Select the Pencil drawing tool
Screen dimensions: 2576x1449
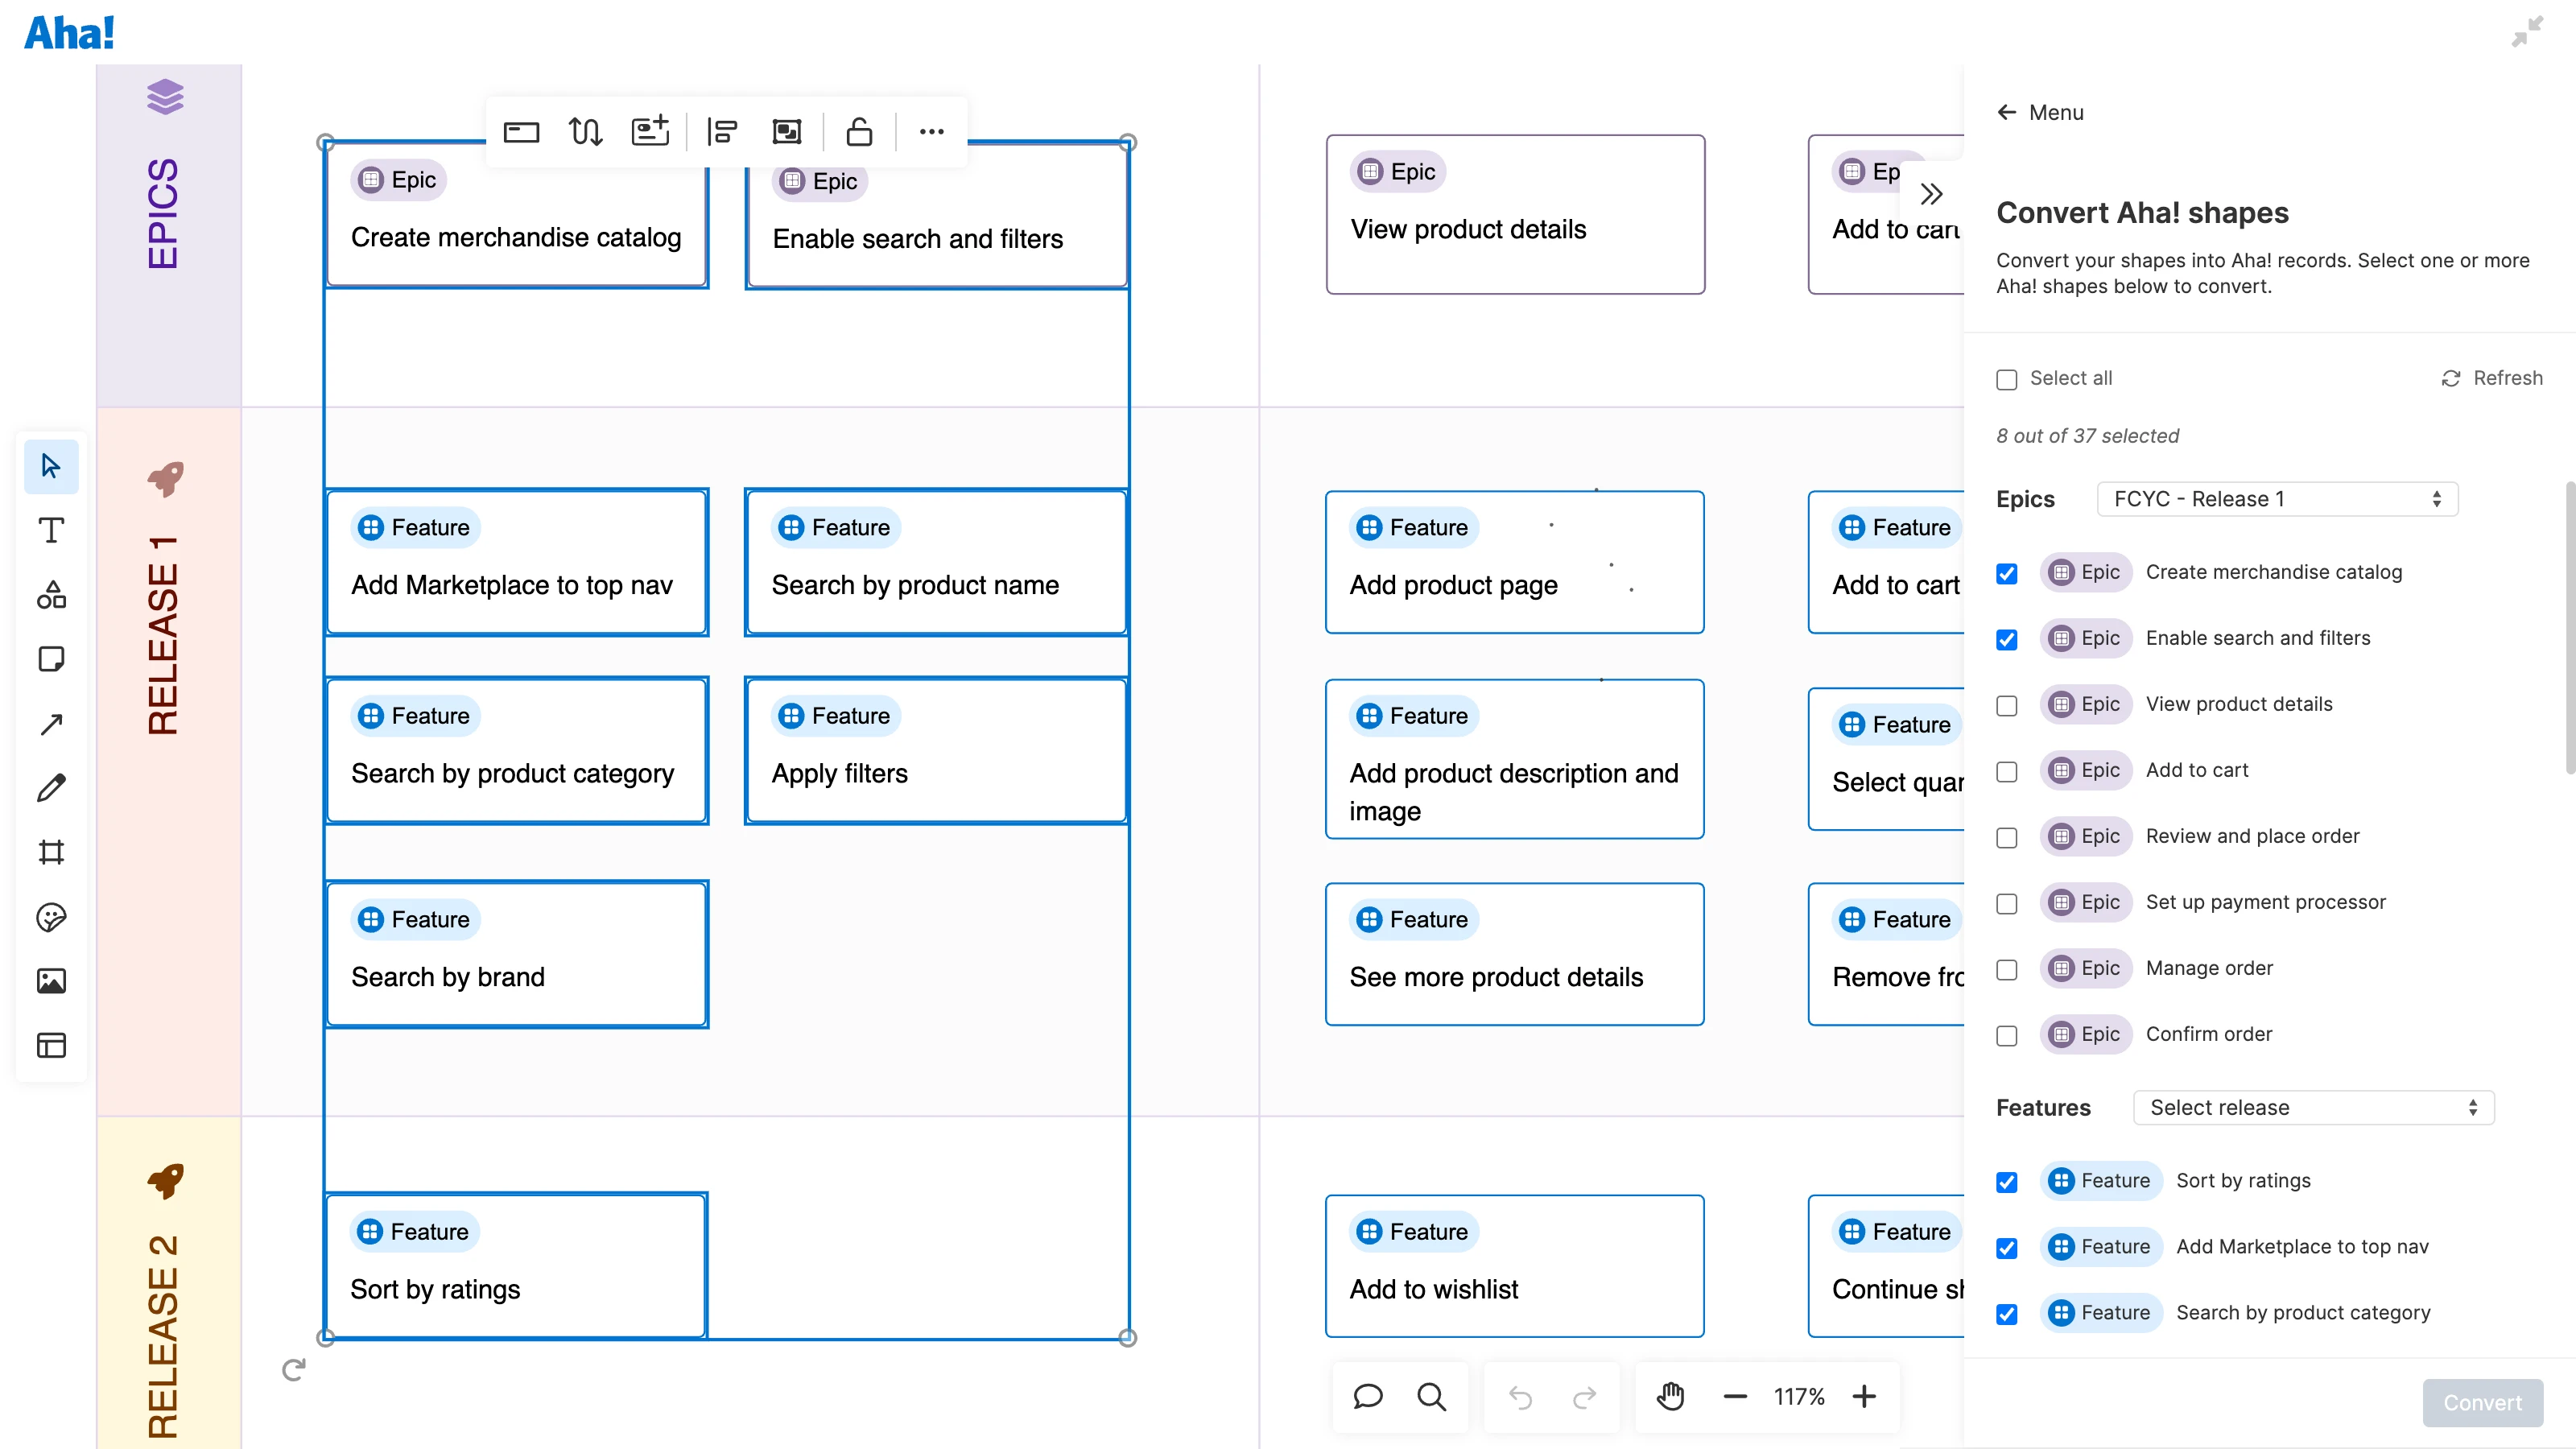[x=51, y=787]
